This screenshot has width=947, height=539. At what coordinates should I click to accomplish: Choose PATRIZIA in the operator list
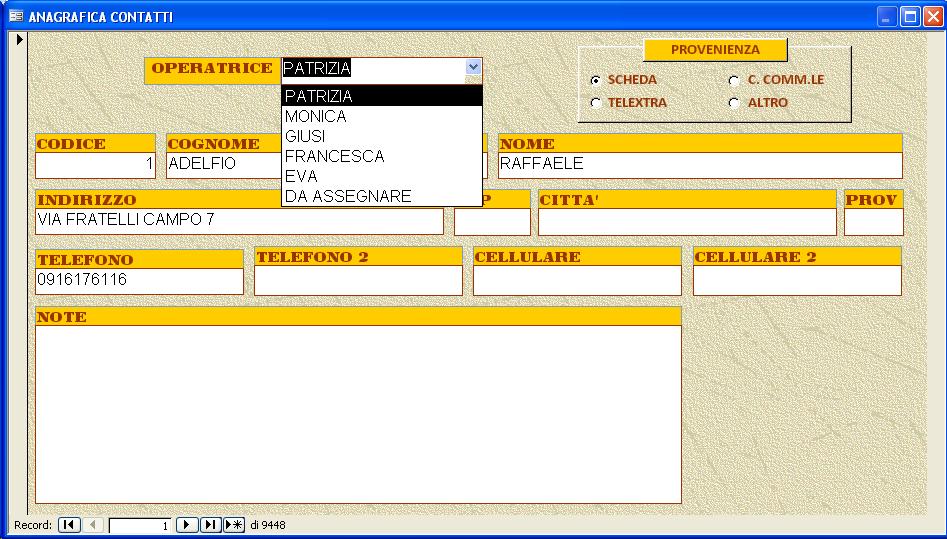pyautogui.click(x=382, y=96)
